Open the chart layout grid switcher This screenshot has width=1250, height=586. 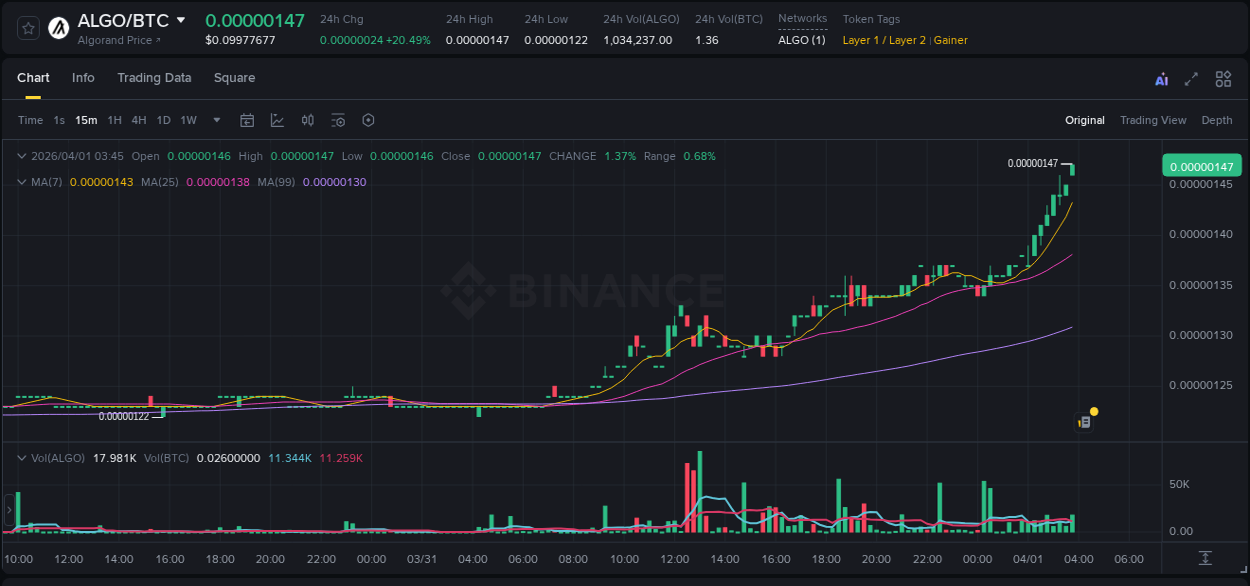click(1223, 78)
